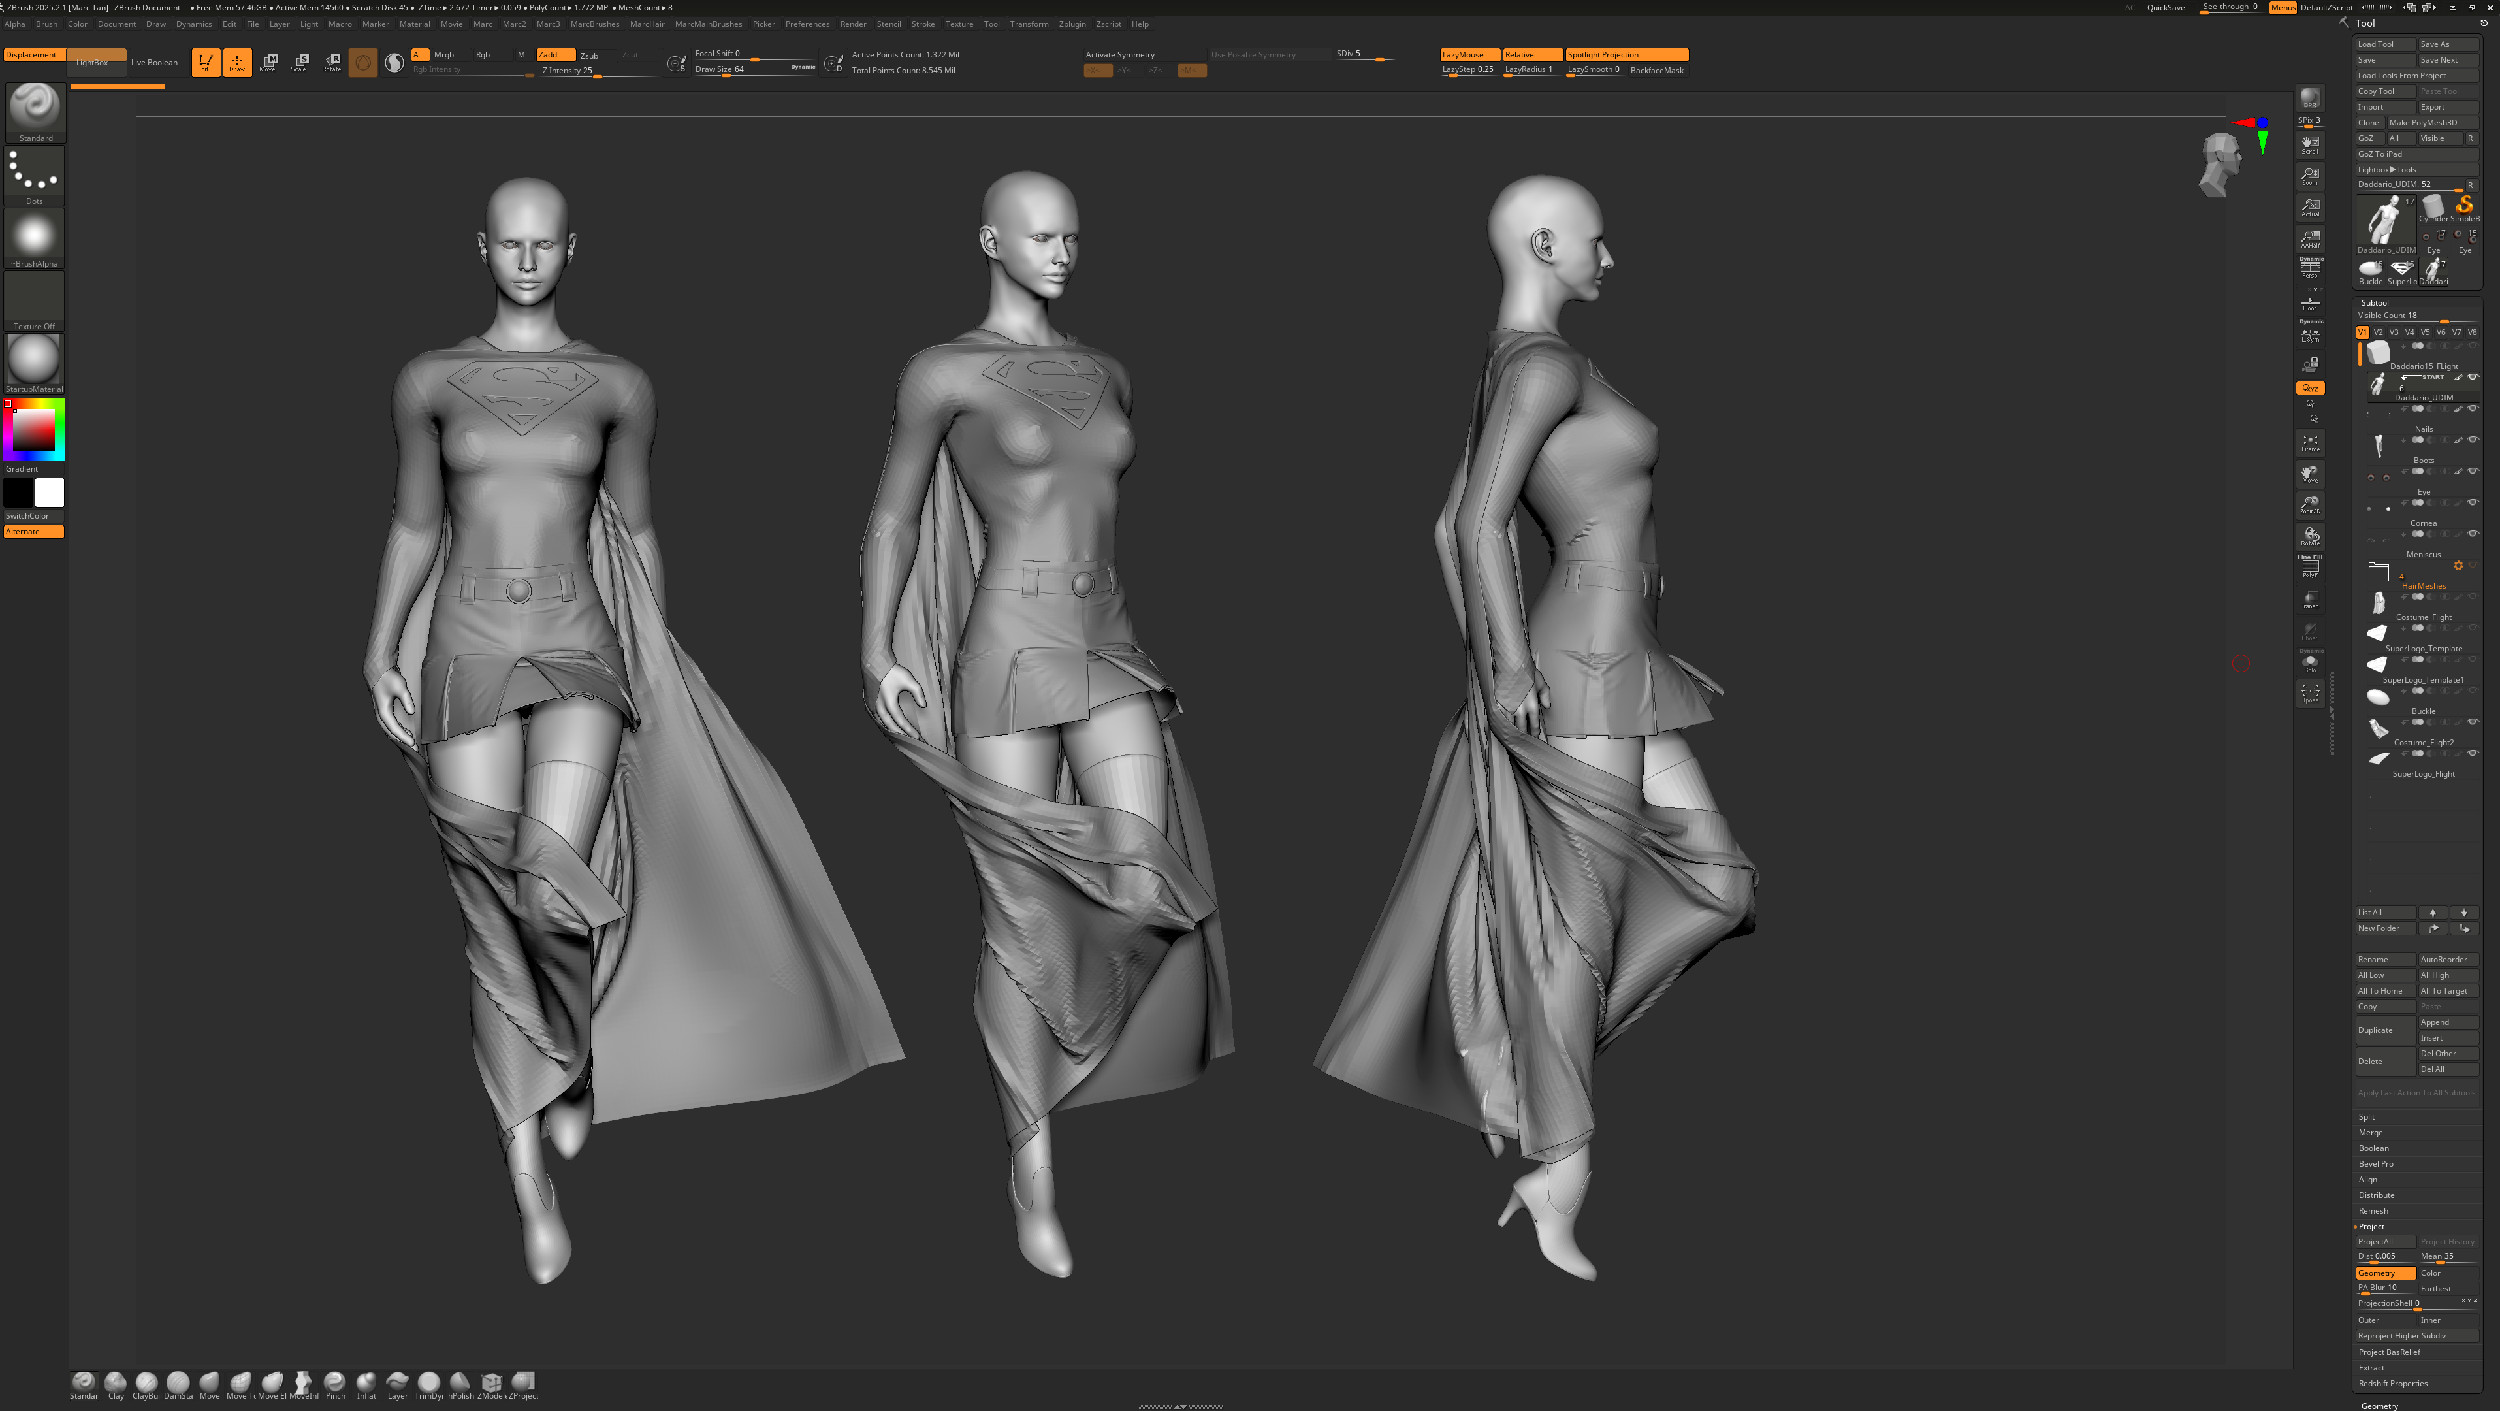Select the Scale transform icon
This screenshot has width=2500, height=1411.
click(301, 62)
